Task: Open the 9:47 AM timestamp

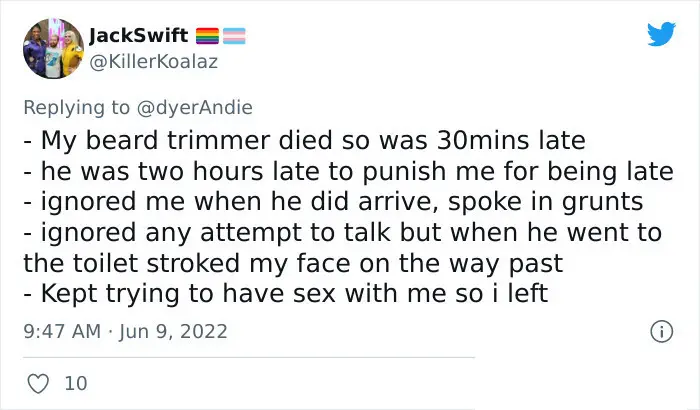Action: click(x=62, y=331)
